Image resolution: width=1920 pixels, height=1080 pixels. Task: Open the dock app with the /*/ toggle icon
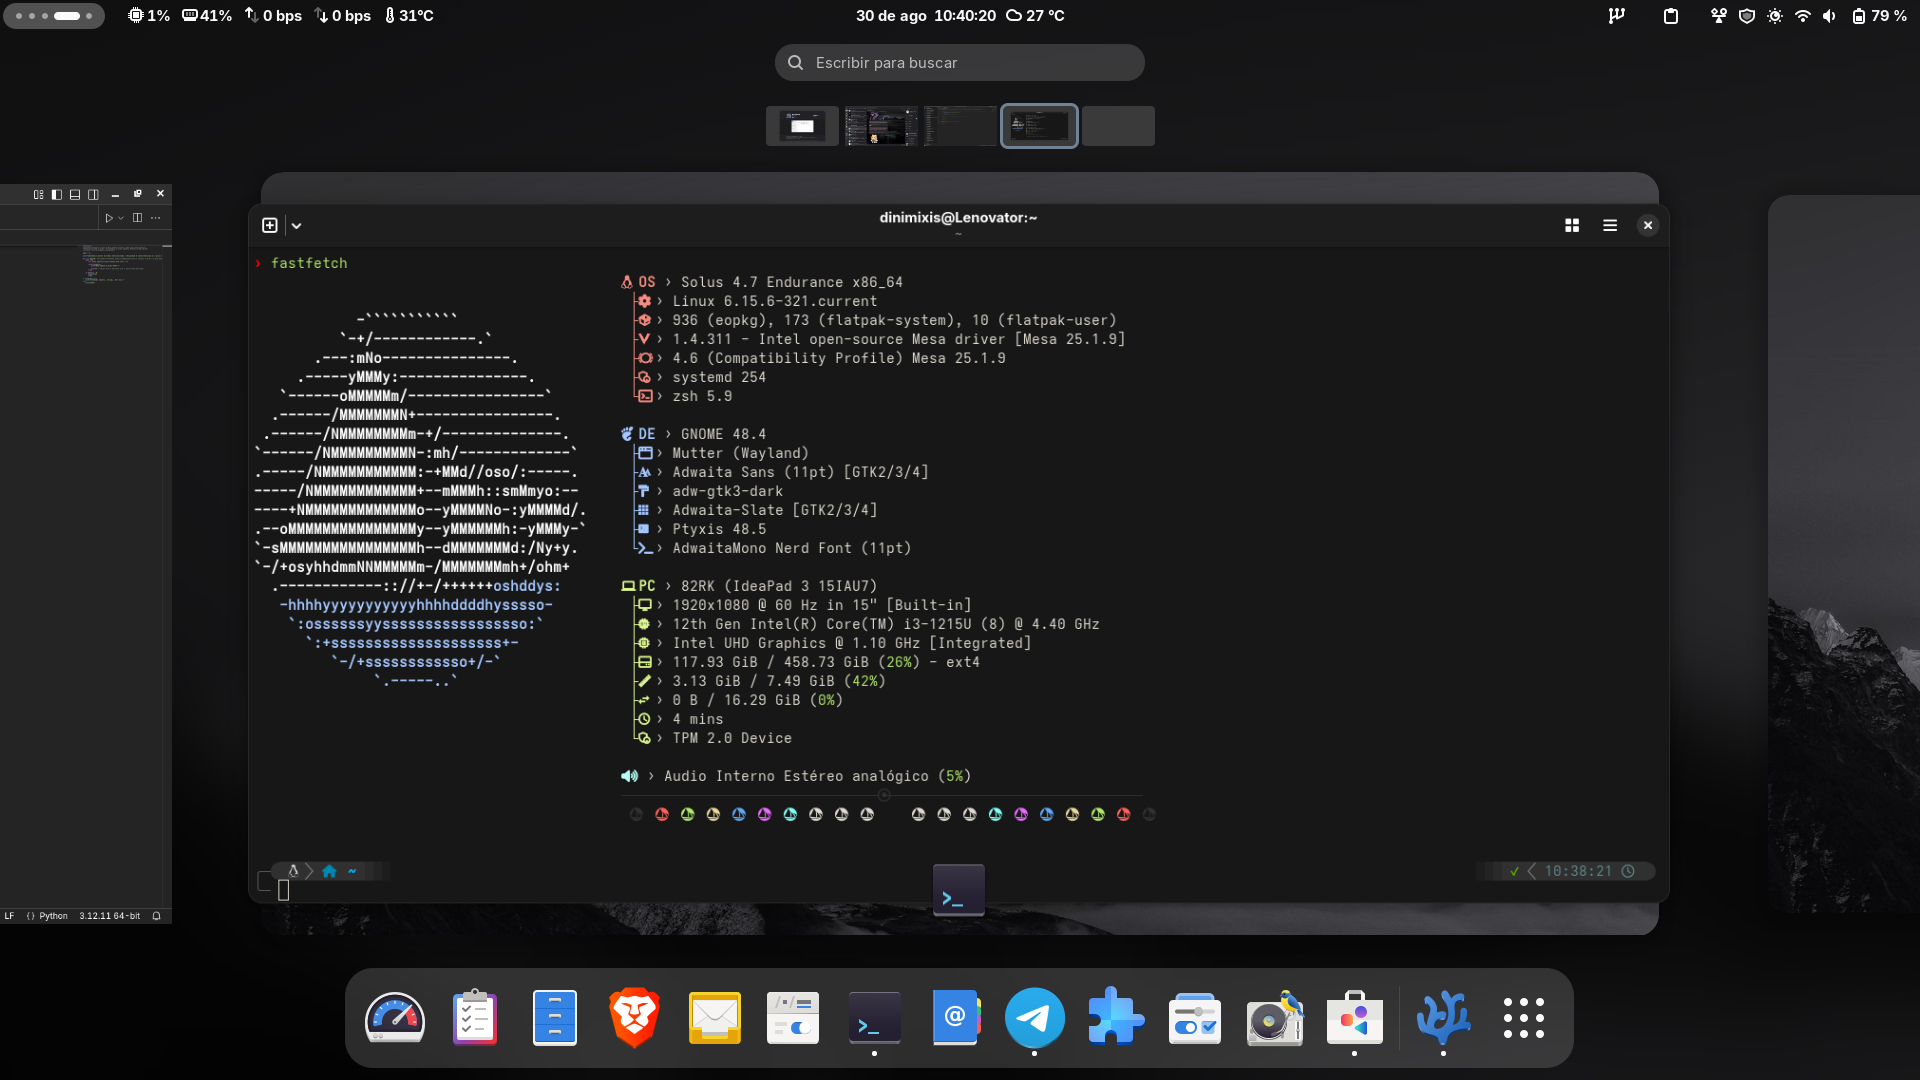click(793, 1018)
